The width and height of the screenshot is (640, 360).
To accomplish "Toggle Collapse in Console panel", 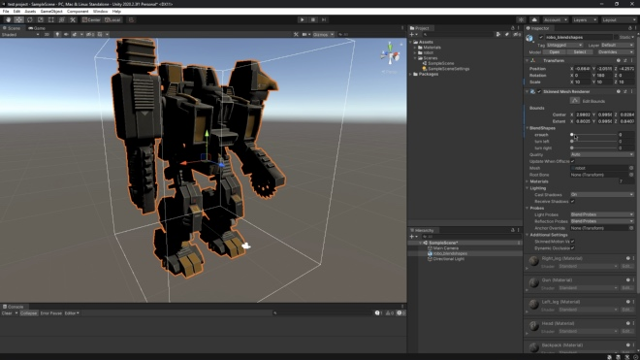I will click(29, 313).
